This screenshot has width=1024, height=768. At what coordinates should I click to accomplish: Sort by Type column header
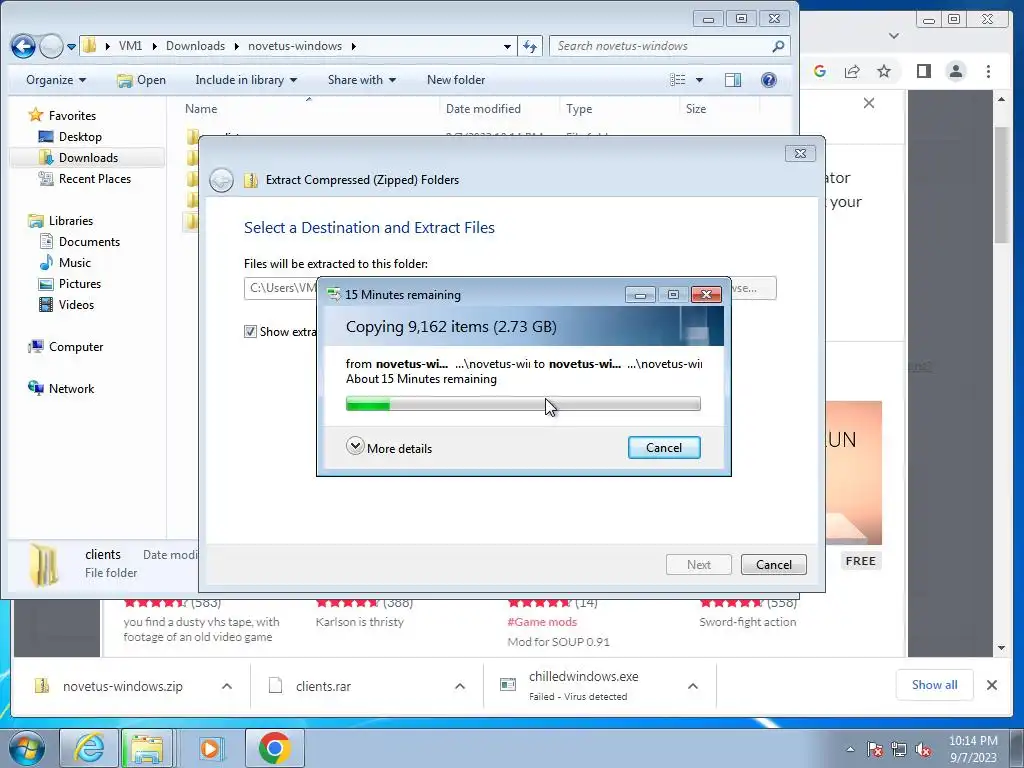[579, 108]
